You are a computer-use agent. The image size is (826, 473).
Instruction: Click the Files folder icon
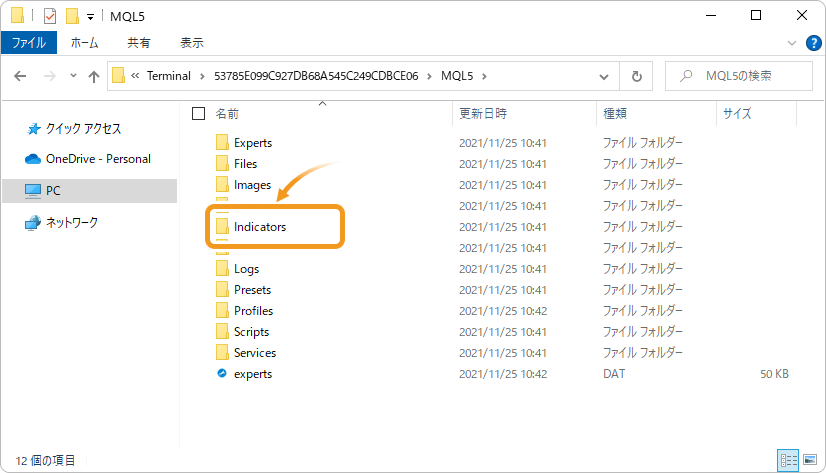point(222,163)
